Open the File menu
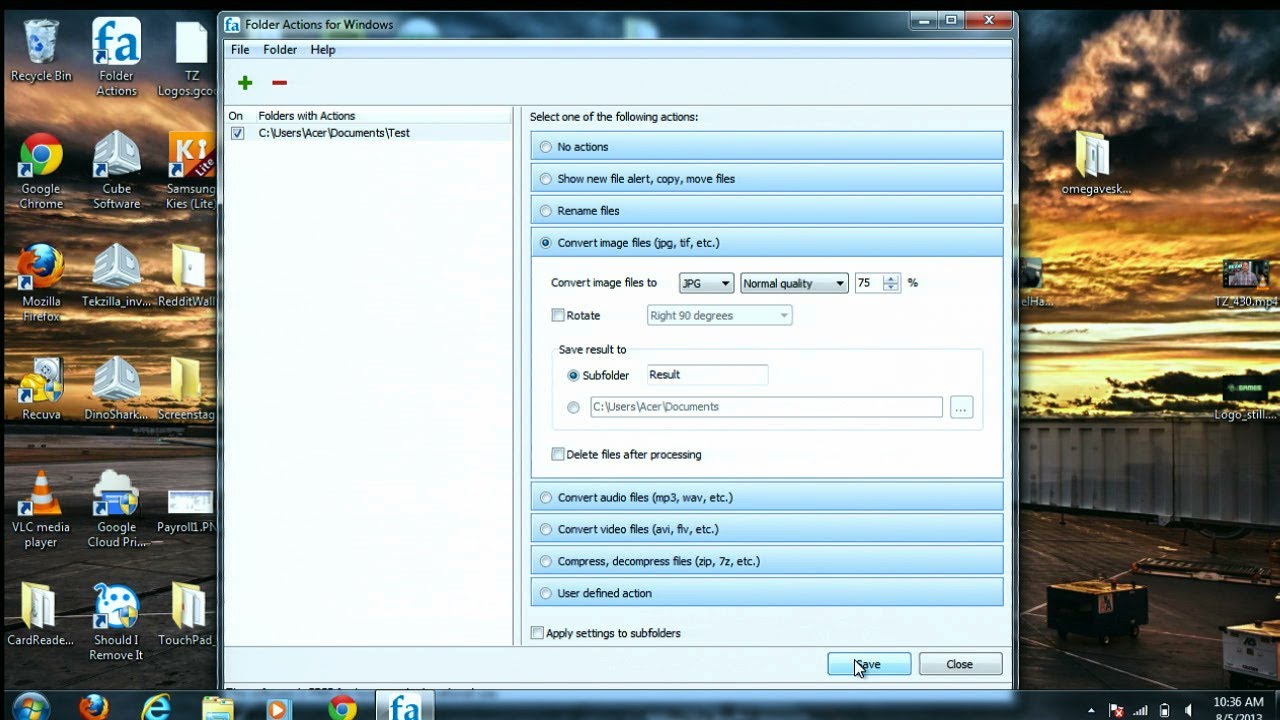Image resolution: width=1280 pixels, height=720 pixels. pos(240,49)
